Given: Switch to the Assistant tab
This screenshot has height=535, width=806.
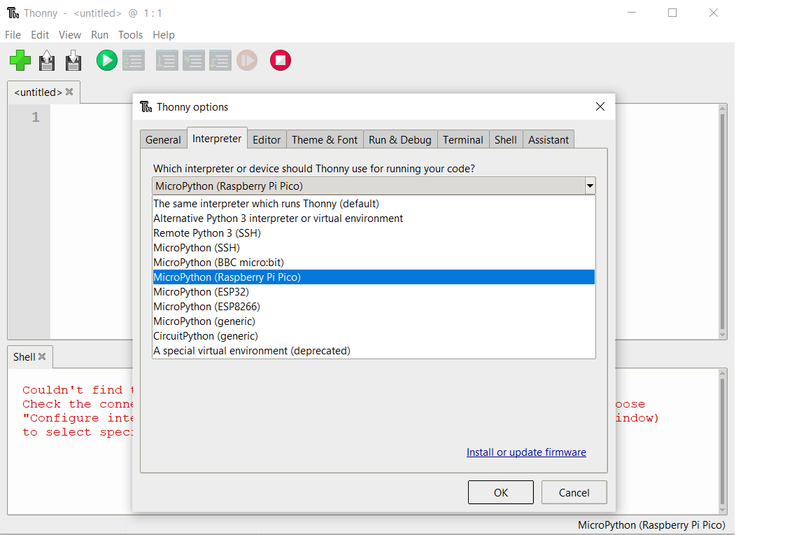Looking at the screenshot, I should pyautogui.click(x=548, y=140).
